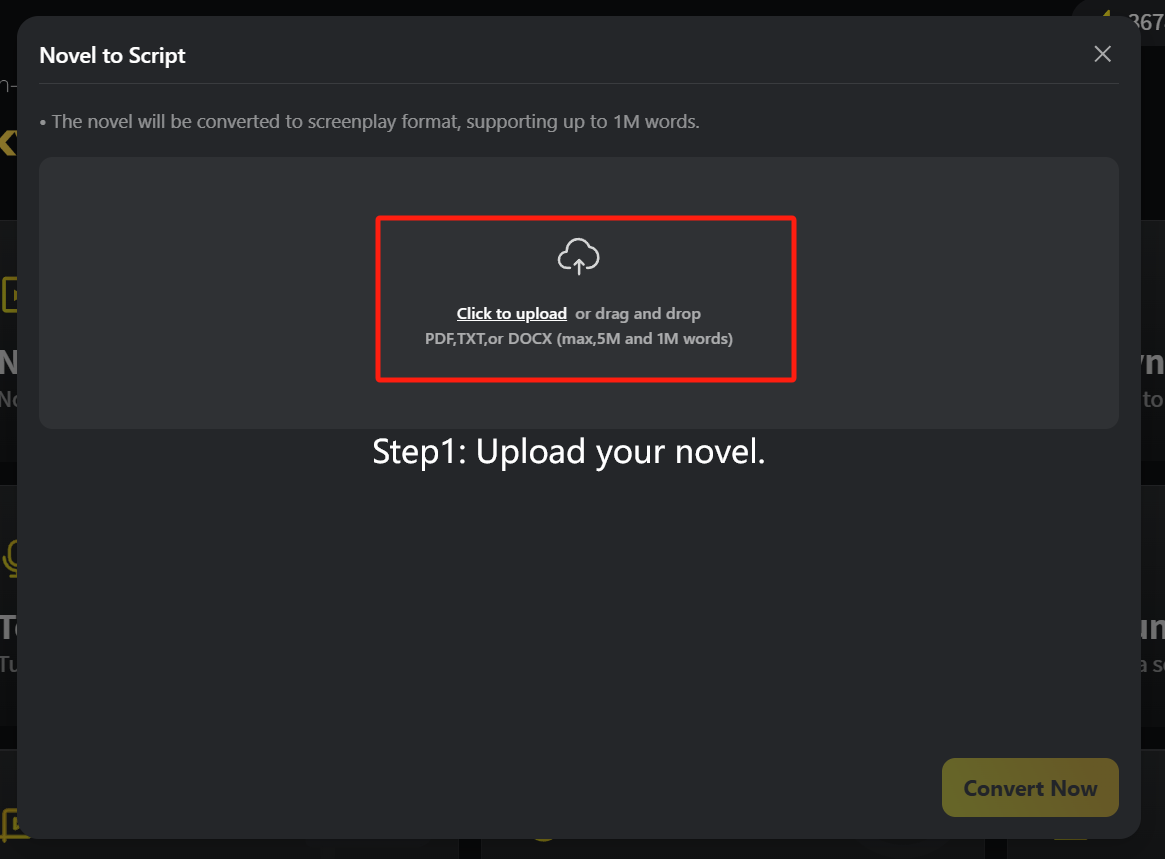Select the yellow microphone card icon

tap(10, 559)
